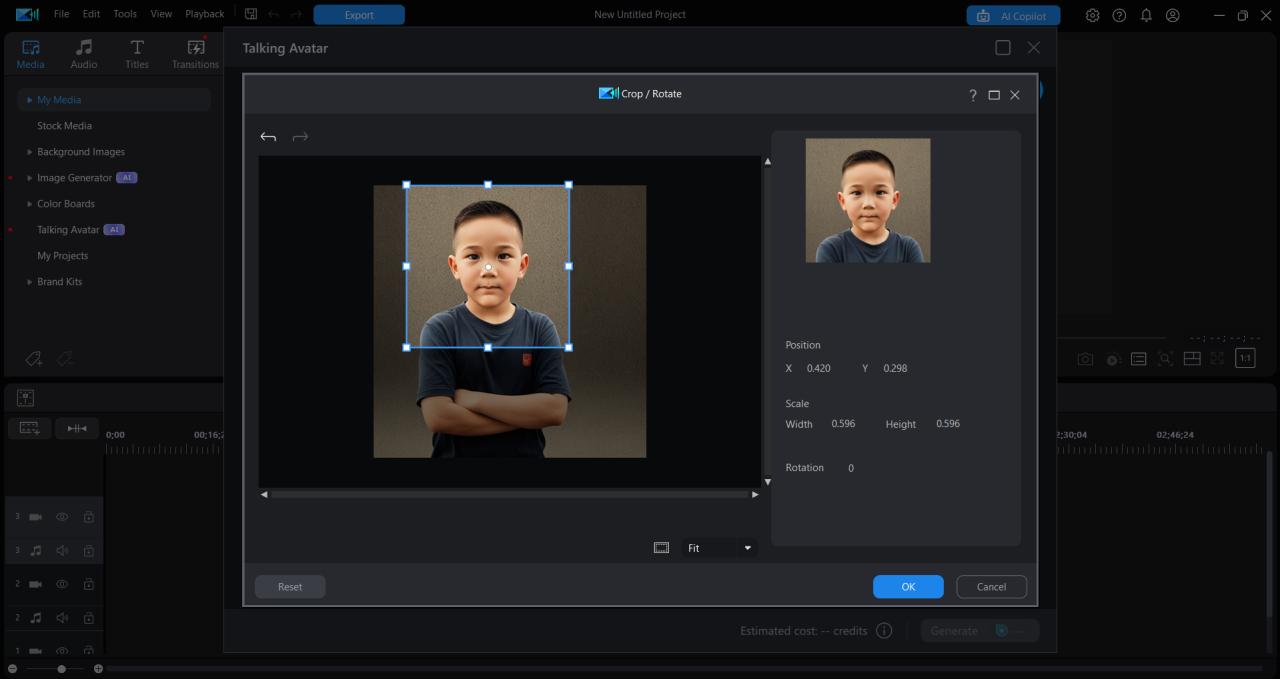The image size is (1280, 679).
Task: Expand the Brand Kits tree item
Action: coord(29,282)
